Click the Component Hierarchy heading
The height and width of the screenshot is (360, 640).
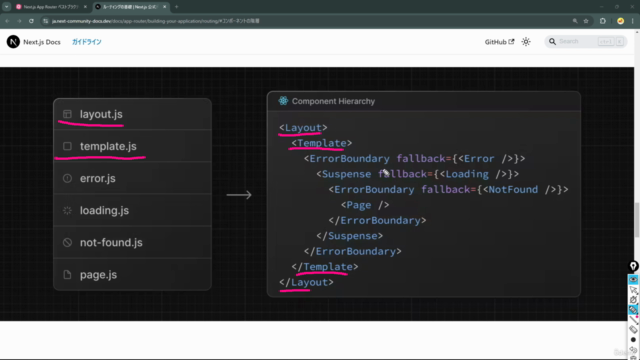click(333, 101)
